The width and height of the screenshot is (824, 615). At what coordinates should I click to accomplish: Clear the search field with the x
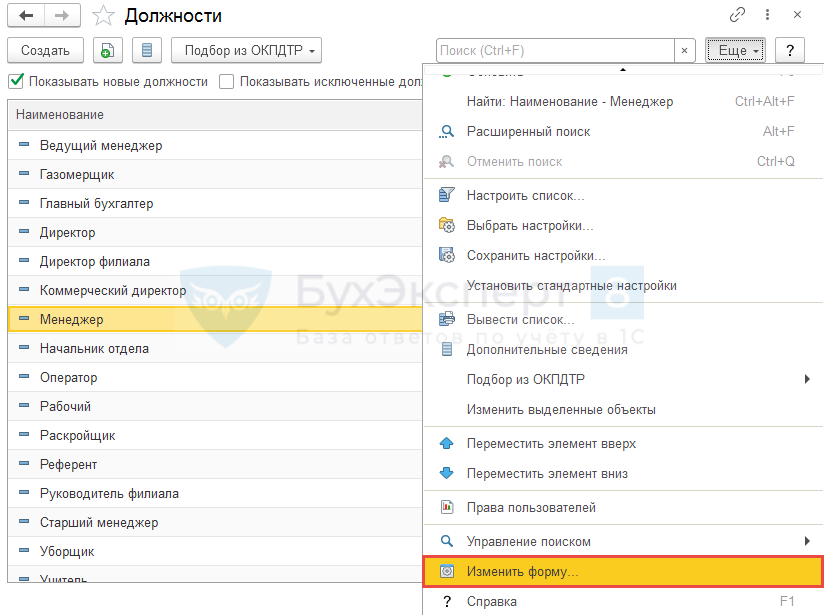pos(684,50)
